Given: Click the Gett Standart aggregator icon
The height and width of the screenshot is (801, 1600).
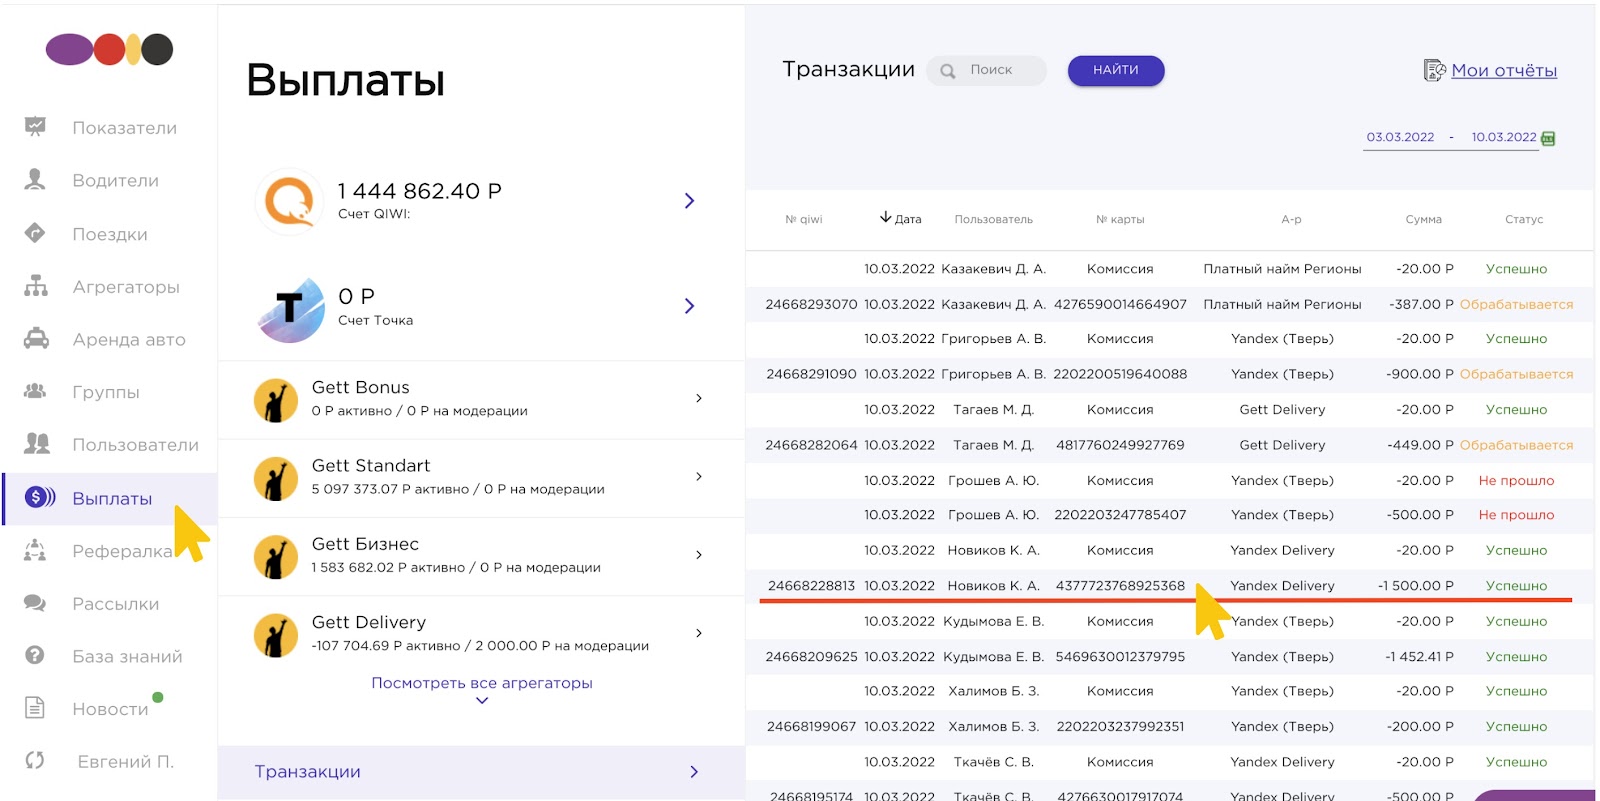Looking at the screenshot, I should pos(276,478).
